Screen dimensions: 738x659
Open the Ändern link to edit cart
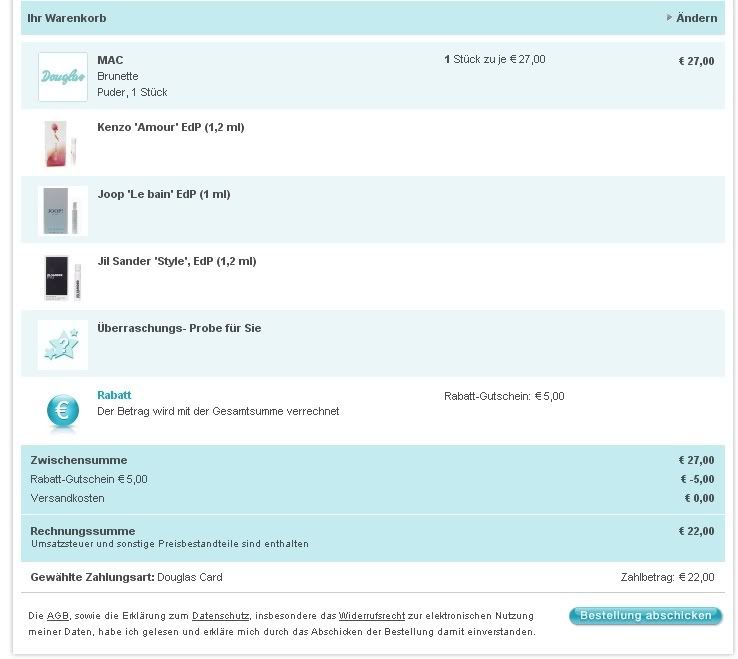point(696,18)
